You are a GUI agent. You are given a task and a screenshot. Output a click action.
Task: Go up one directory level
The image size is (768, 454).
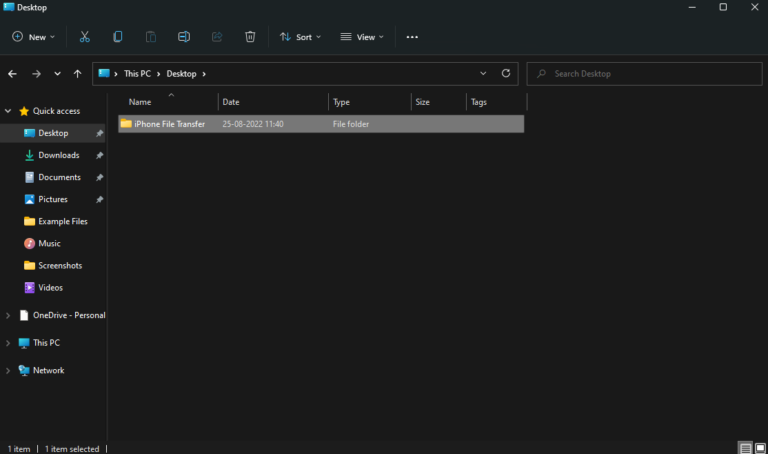coord(78,73)
